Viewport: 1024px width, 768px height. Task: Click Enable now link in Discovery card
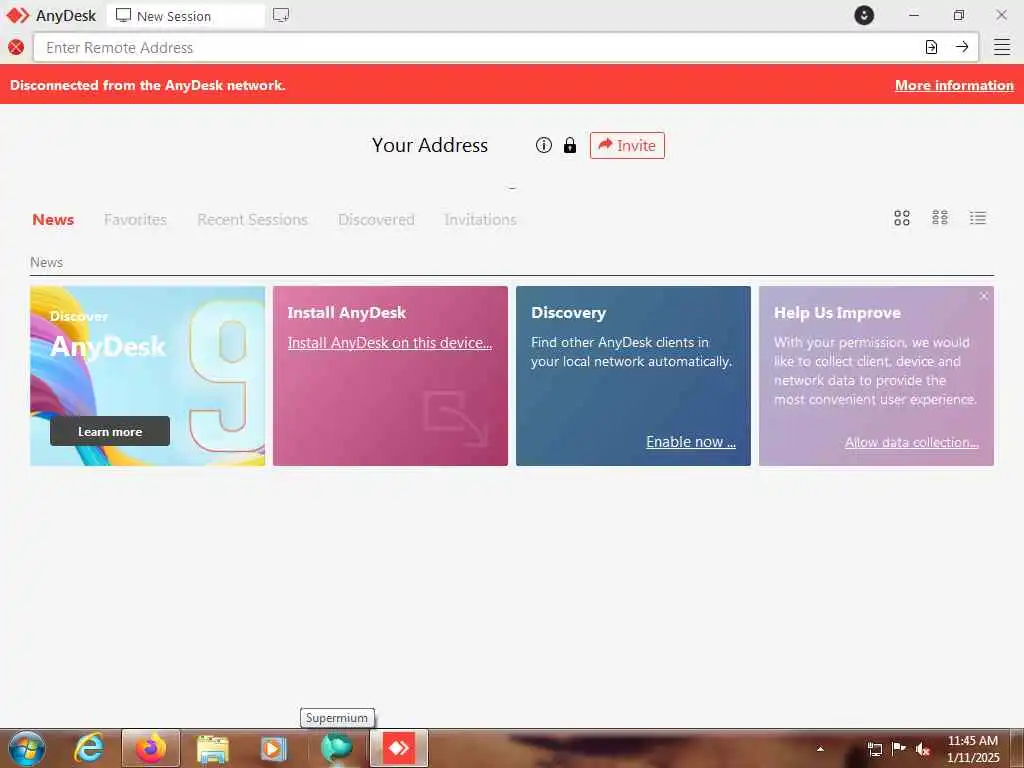[691, 441]
